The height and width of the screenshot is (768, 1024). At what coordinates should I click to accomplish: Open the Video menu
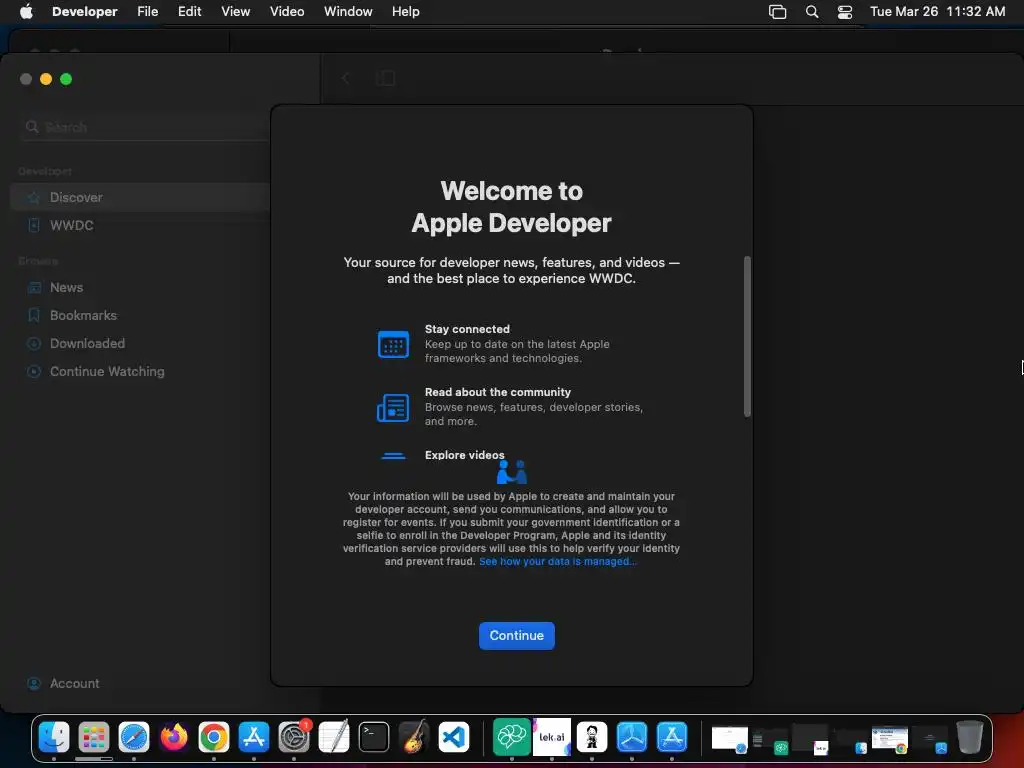(x=287, y=12)
